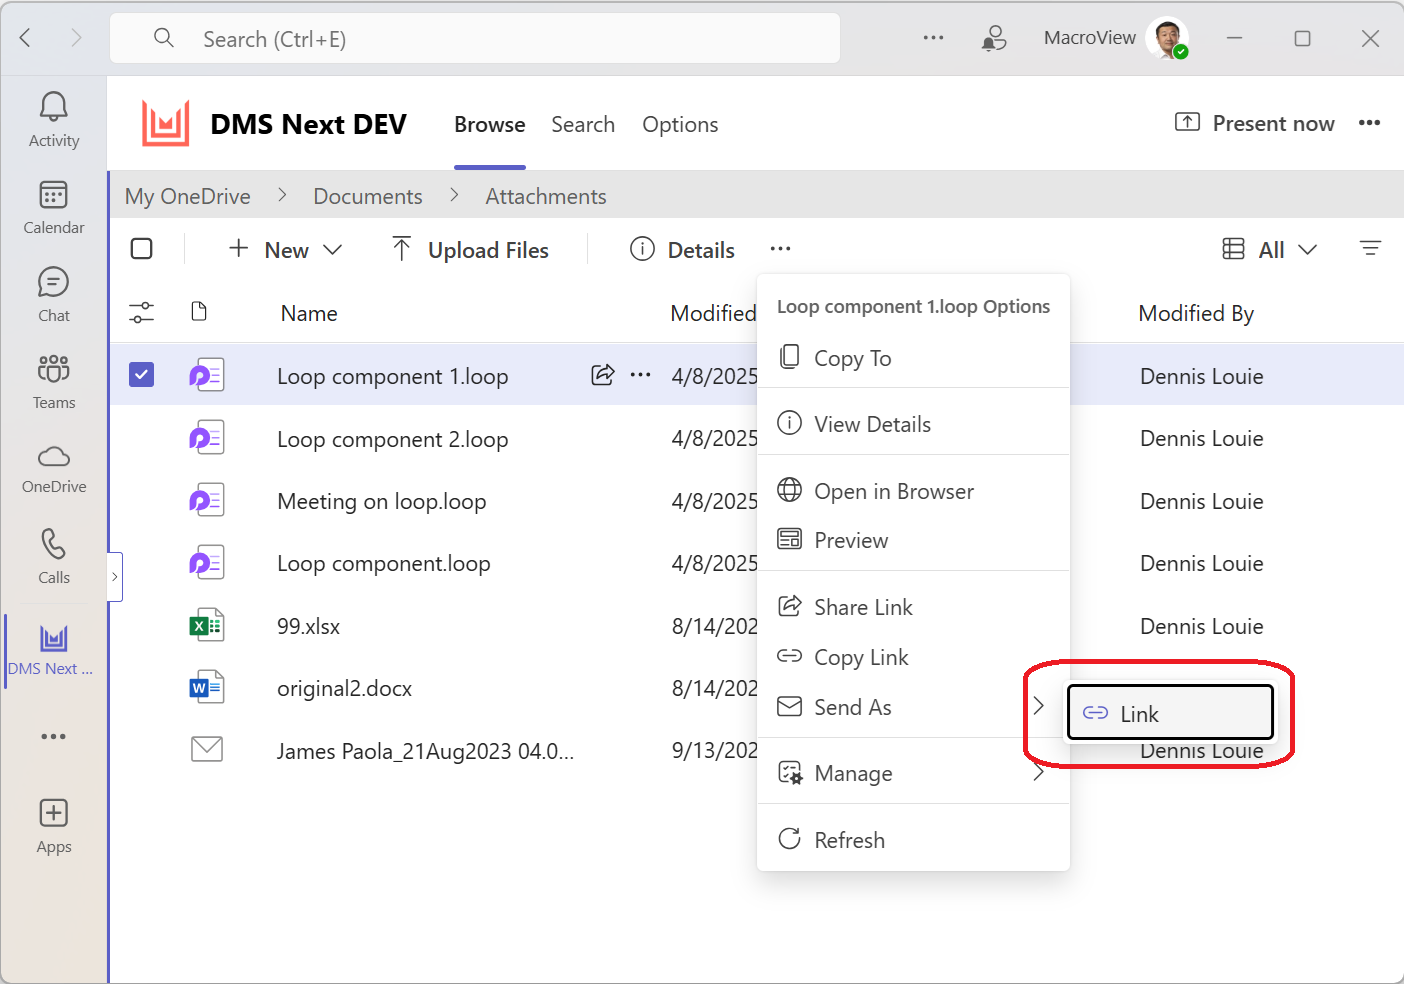1404x984 pixels.
Task: Click the filter lines icon at right
Action: (x=1370, y=249)
